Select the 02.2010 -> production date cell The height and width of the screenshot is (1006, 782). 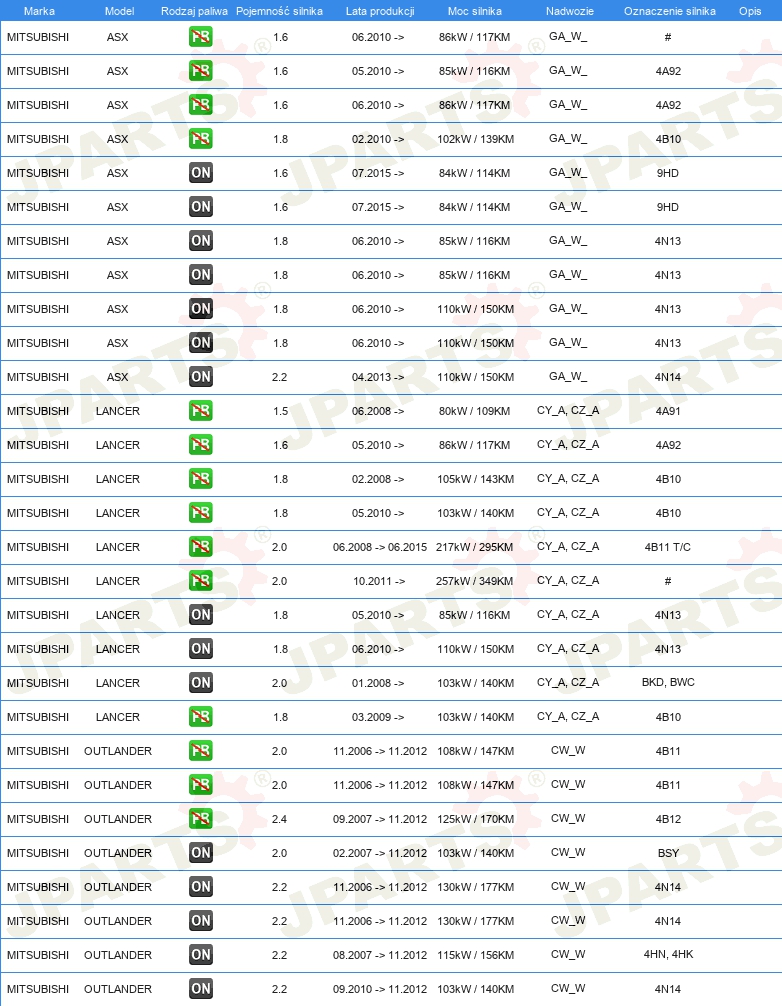tap(378, 139)
